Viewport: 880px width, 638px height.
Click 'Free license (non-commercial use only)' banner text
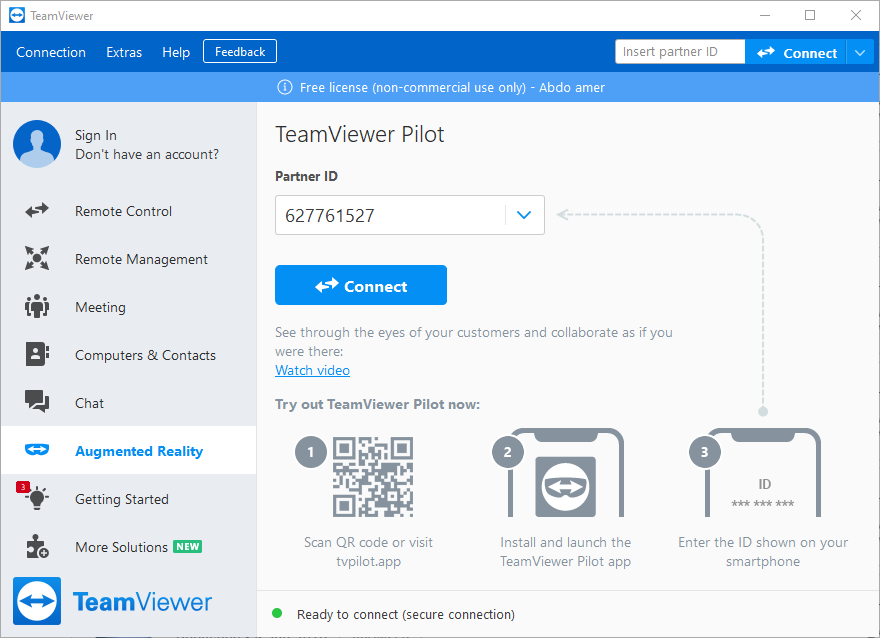(x=413, y=88)
